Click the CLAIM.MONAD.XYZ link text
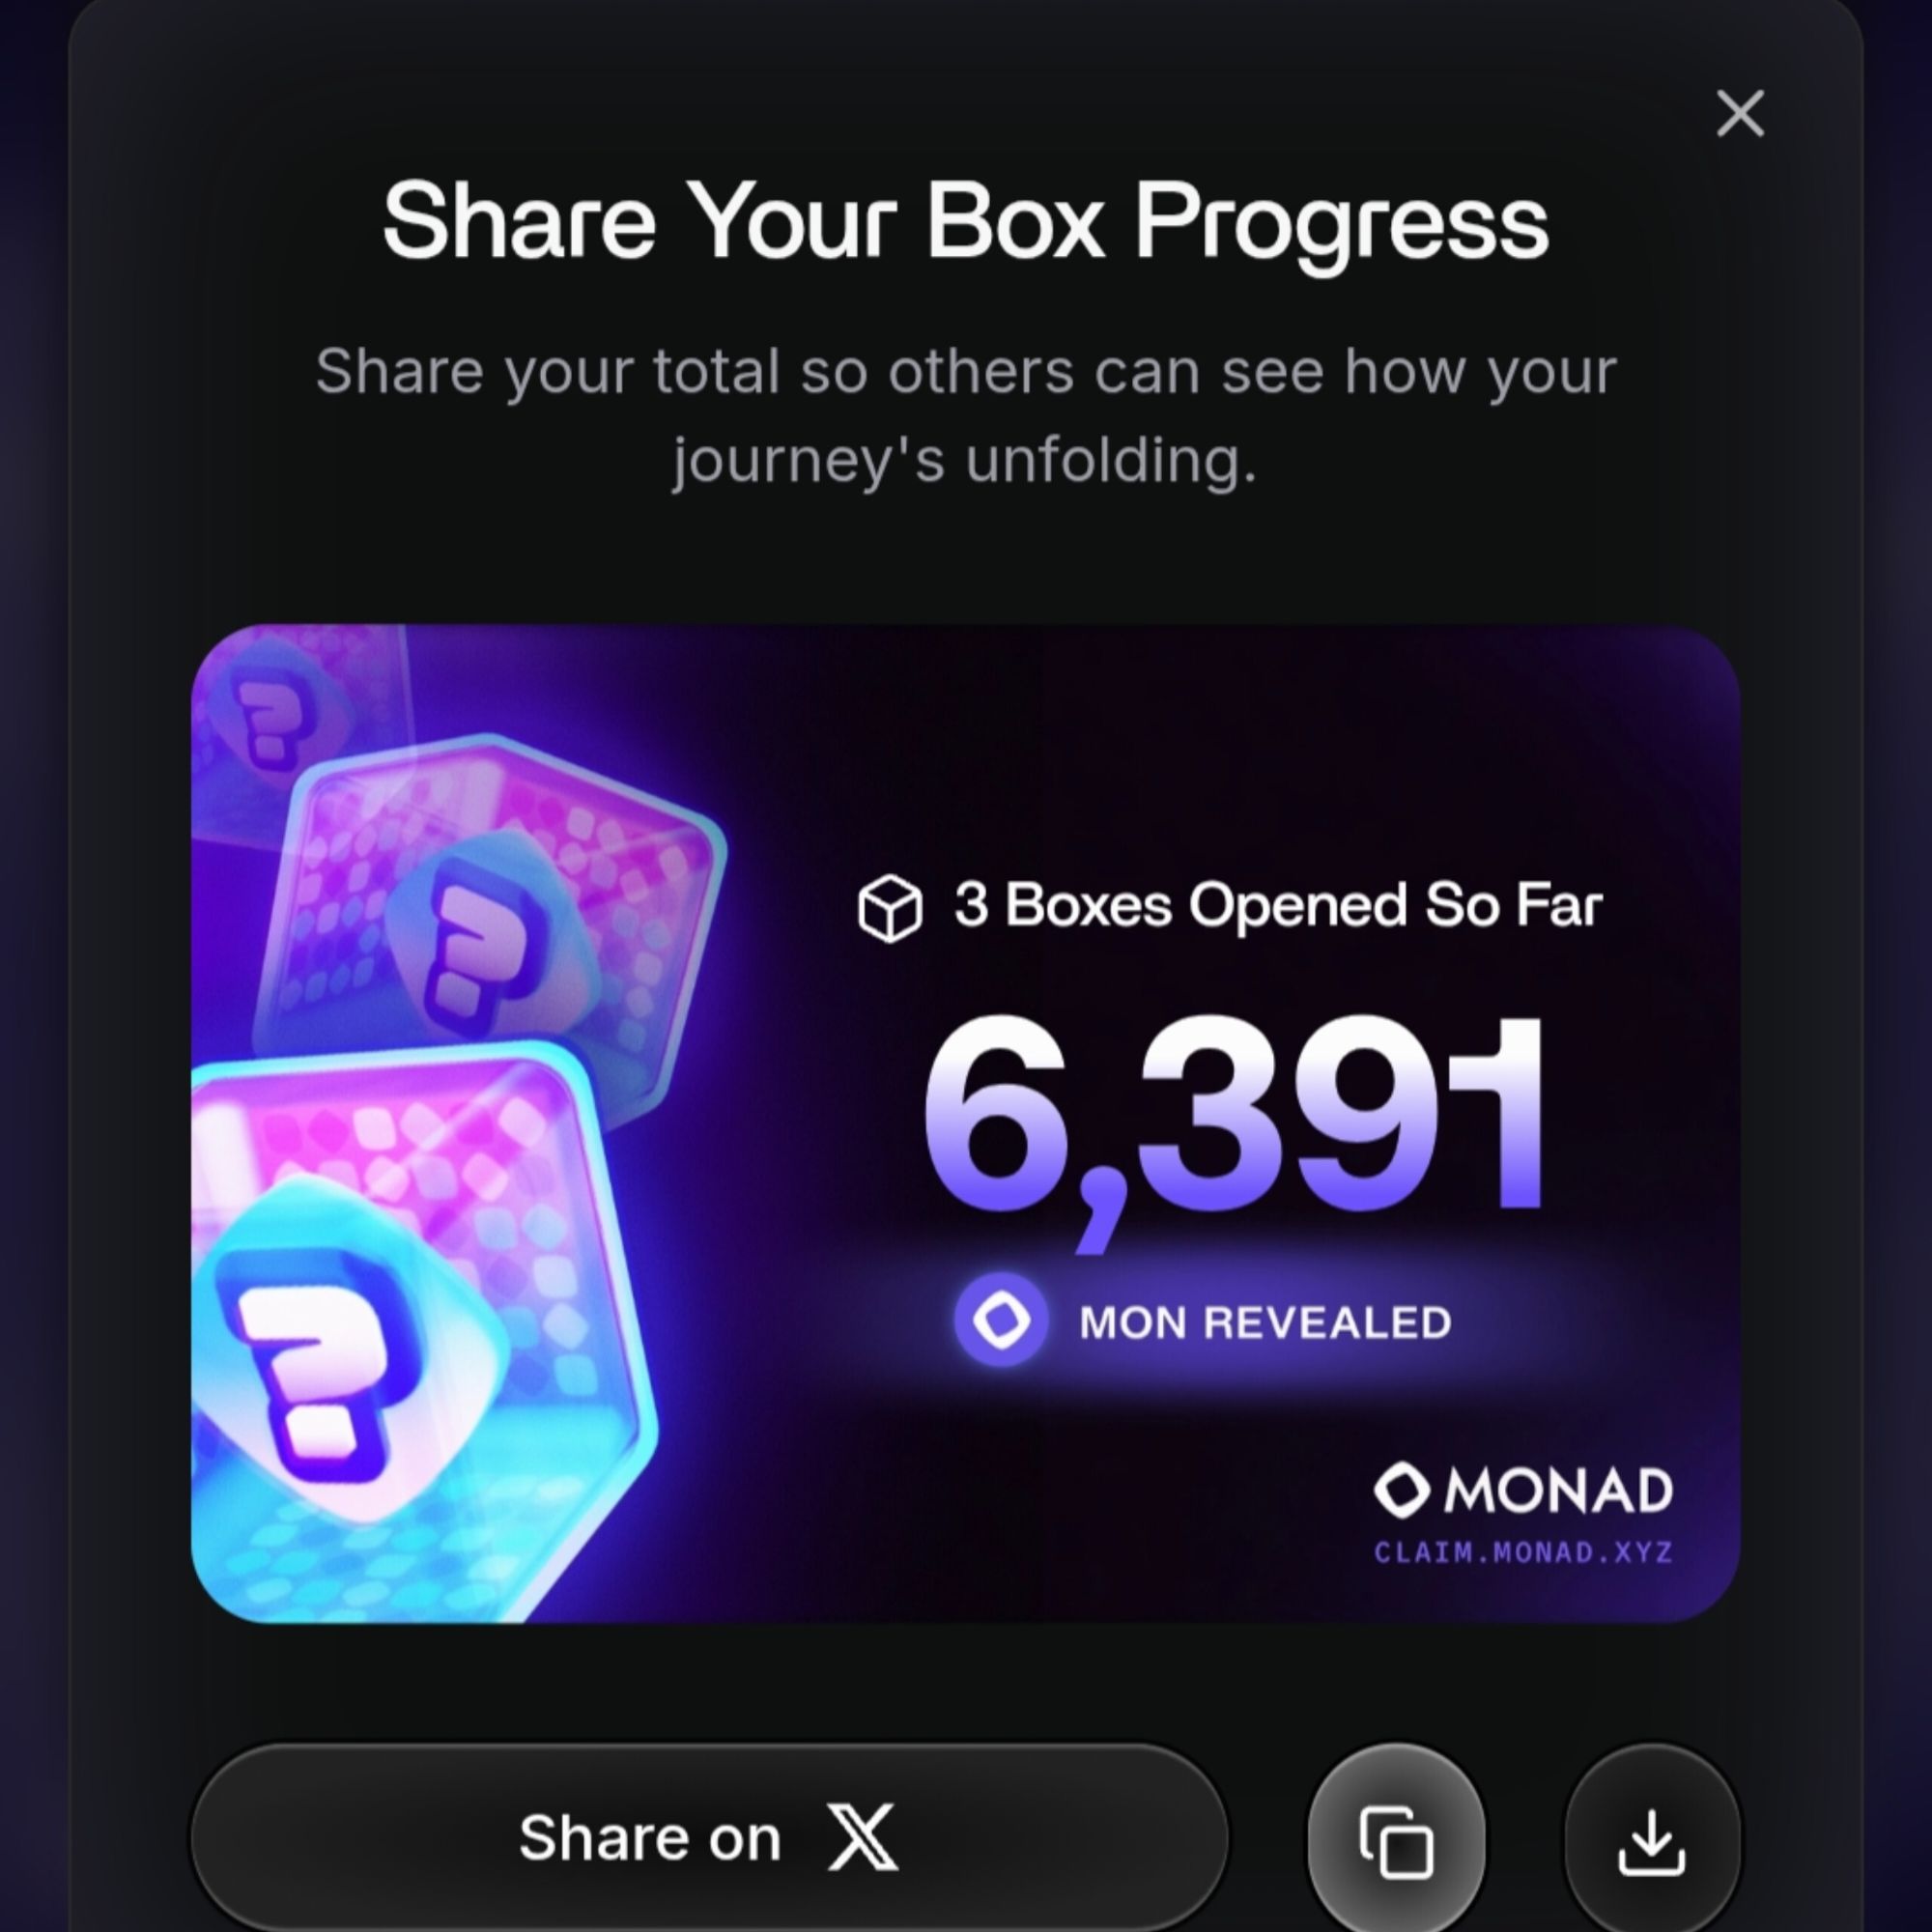Image resolution: width=1932 pixels, height=1932 pixels. [1523, 1552]
